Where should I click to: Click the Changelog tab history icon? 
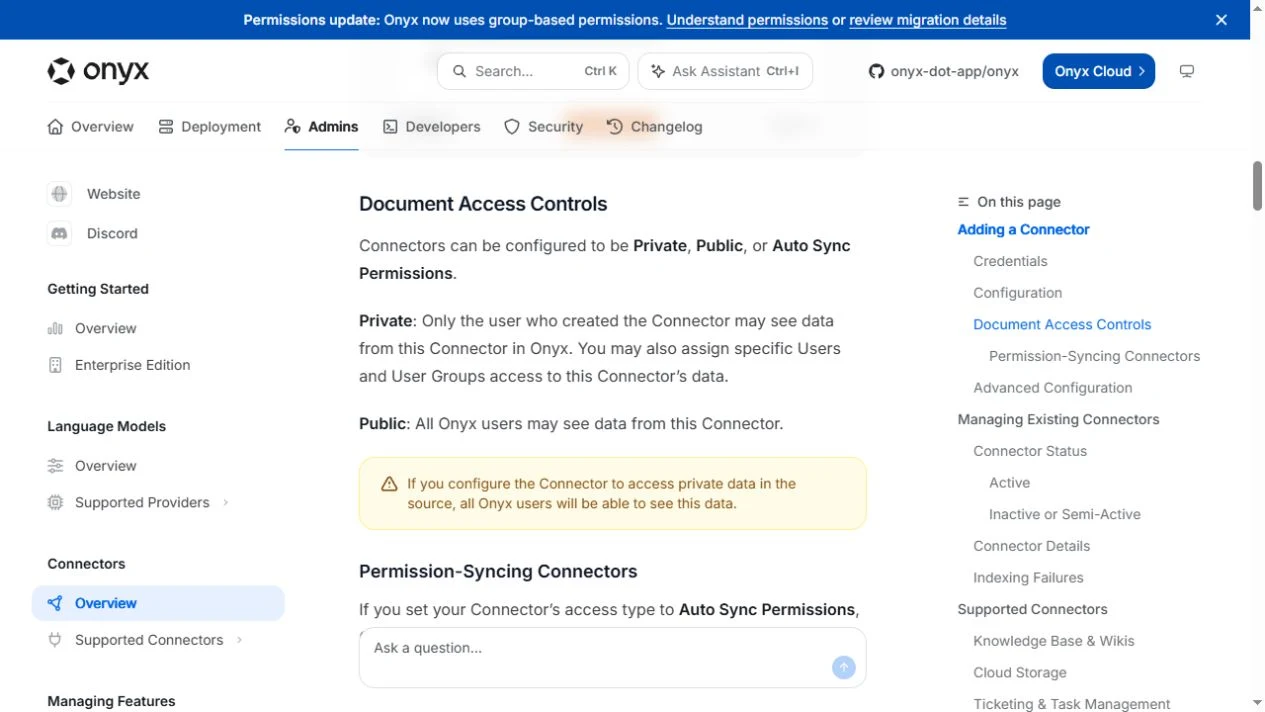(x=614, y=127)
